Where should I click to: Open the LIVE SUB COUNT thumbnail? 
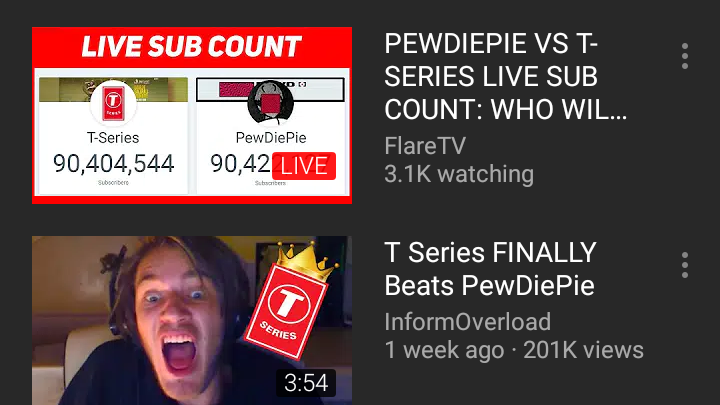[x=192, y=115]
